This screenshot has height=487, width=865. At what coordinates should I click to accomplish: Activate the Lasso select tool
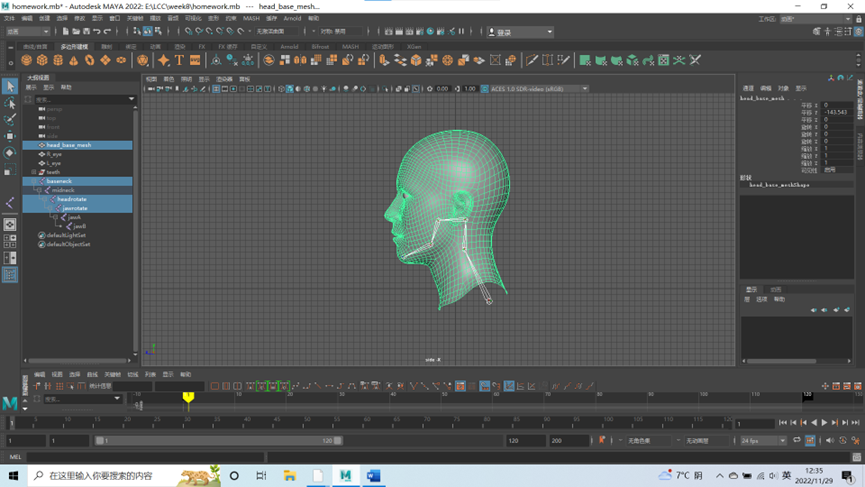coord(9,103)
